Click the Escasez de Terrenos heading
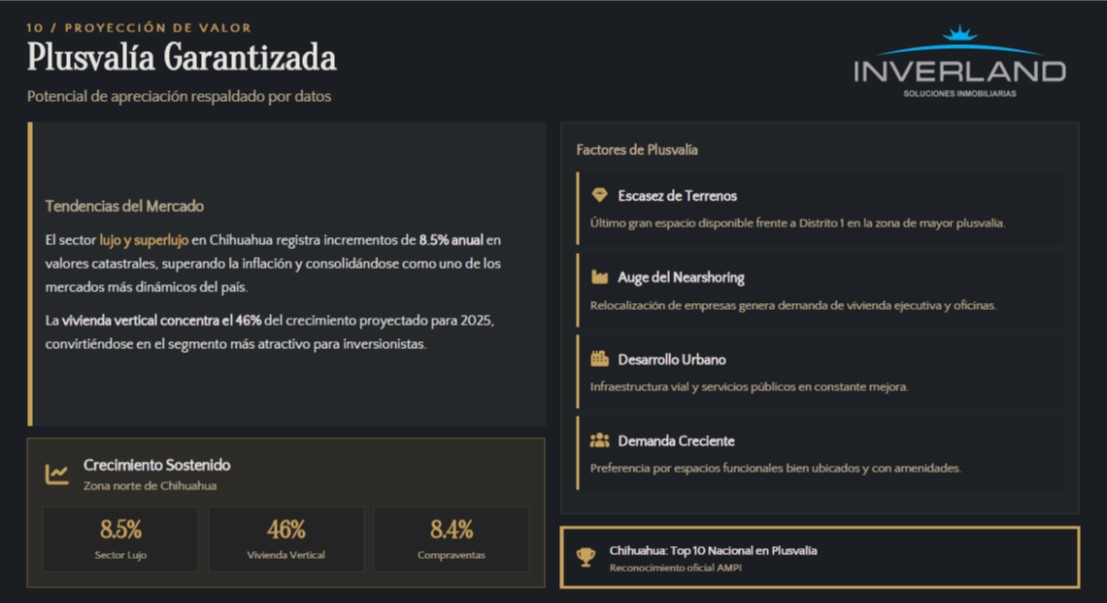The image size is (1107, 603). point(677,196)
